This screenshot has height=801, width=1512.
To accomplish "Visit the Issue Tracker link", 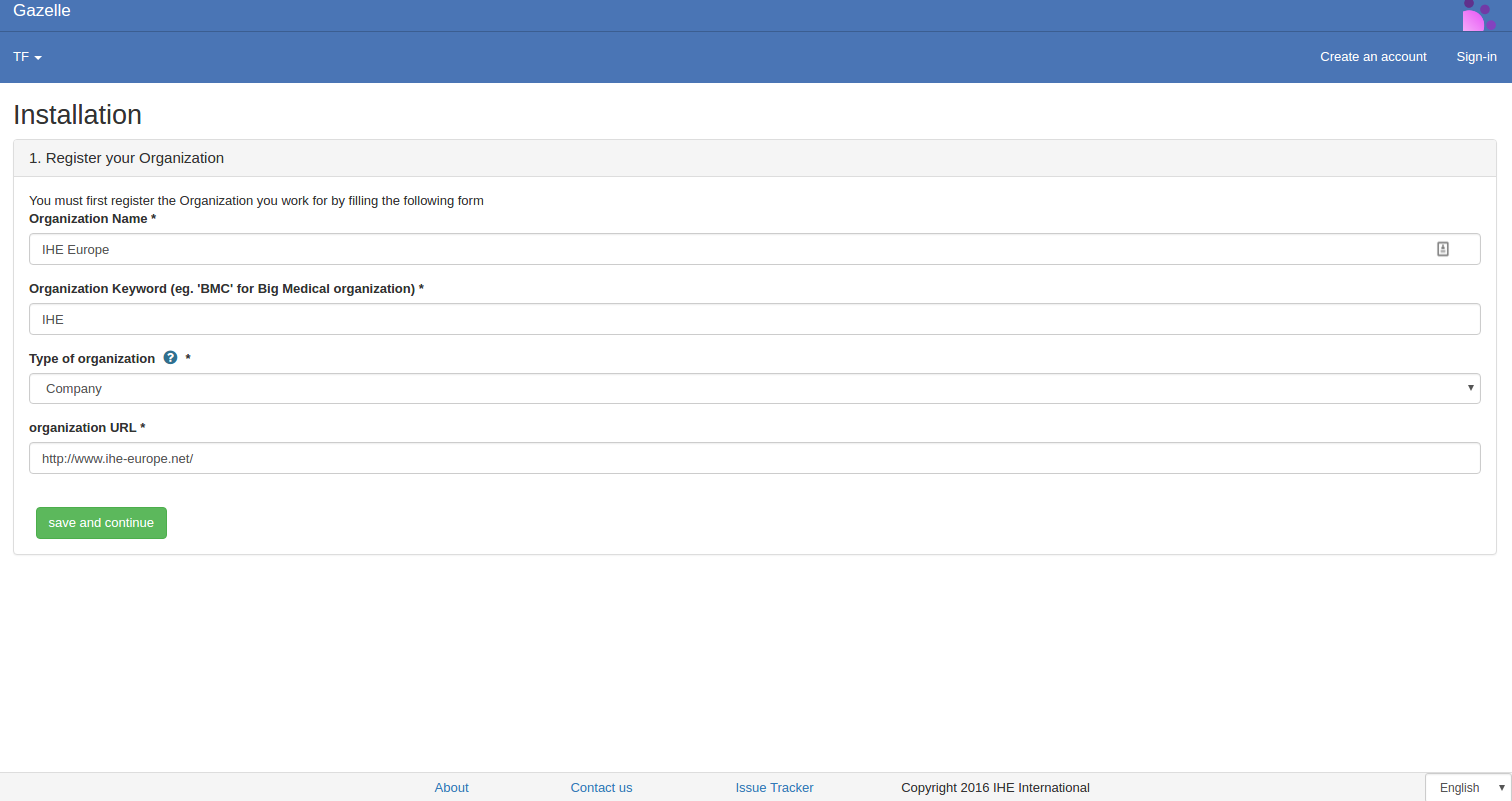I will tap(774, 787).
